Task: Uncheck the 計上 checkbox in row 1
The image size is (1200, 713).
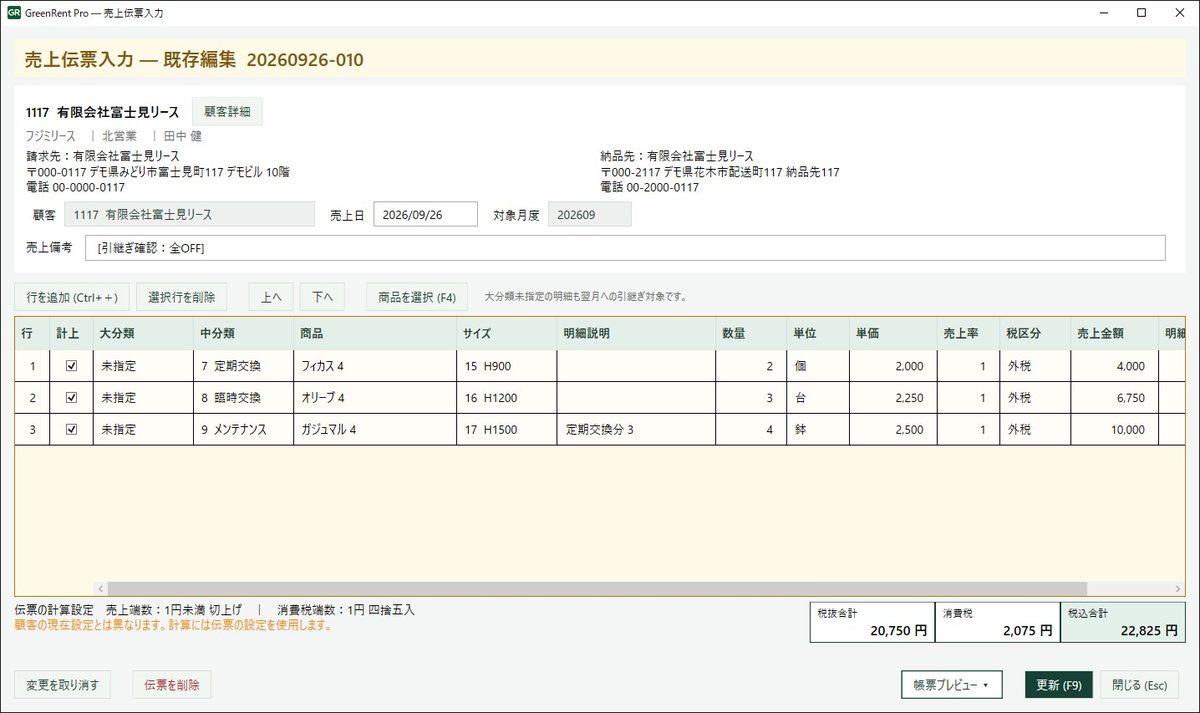Action: [71, 366]
